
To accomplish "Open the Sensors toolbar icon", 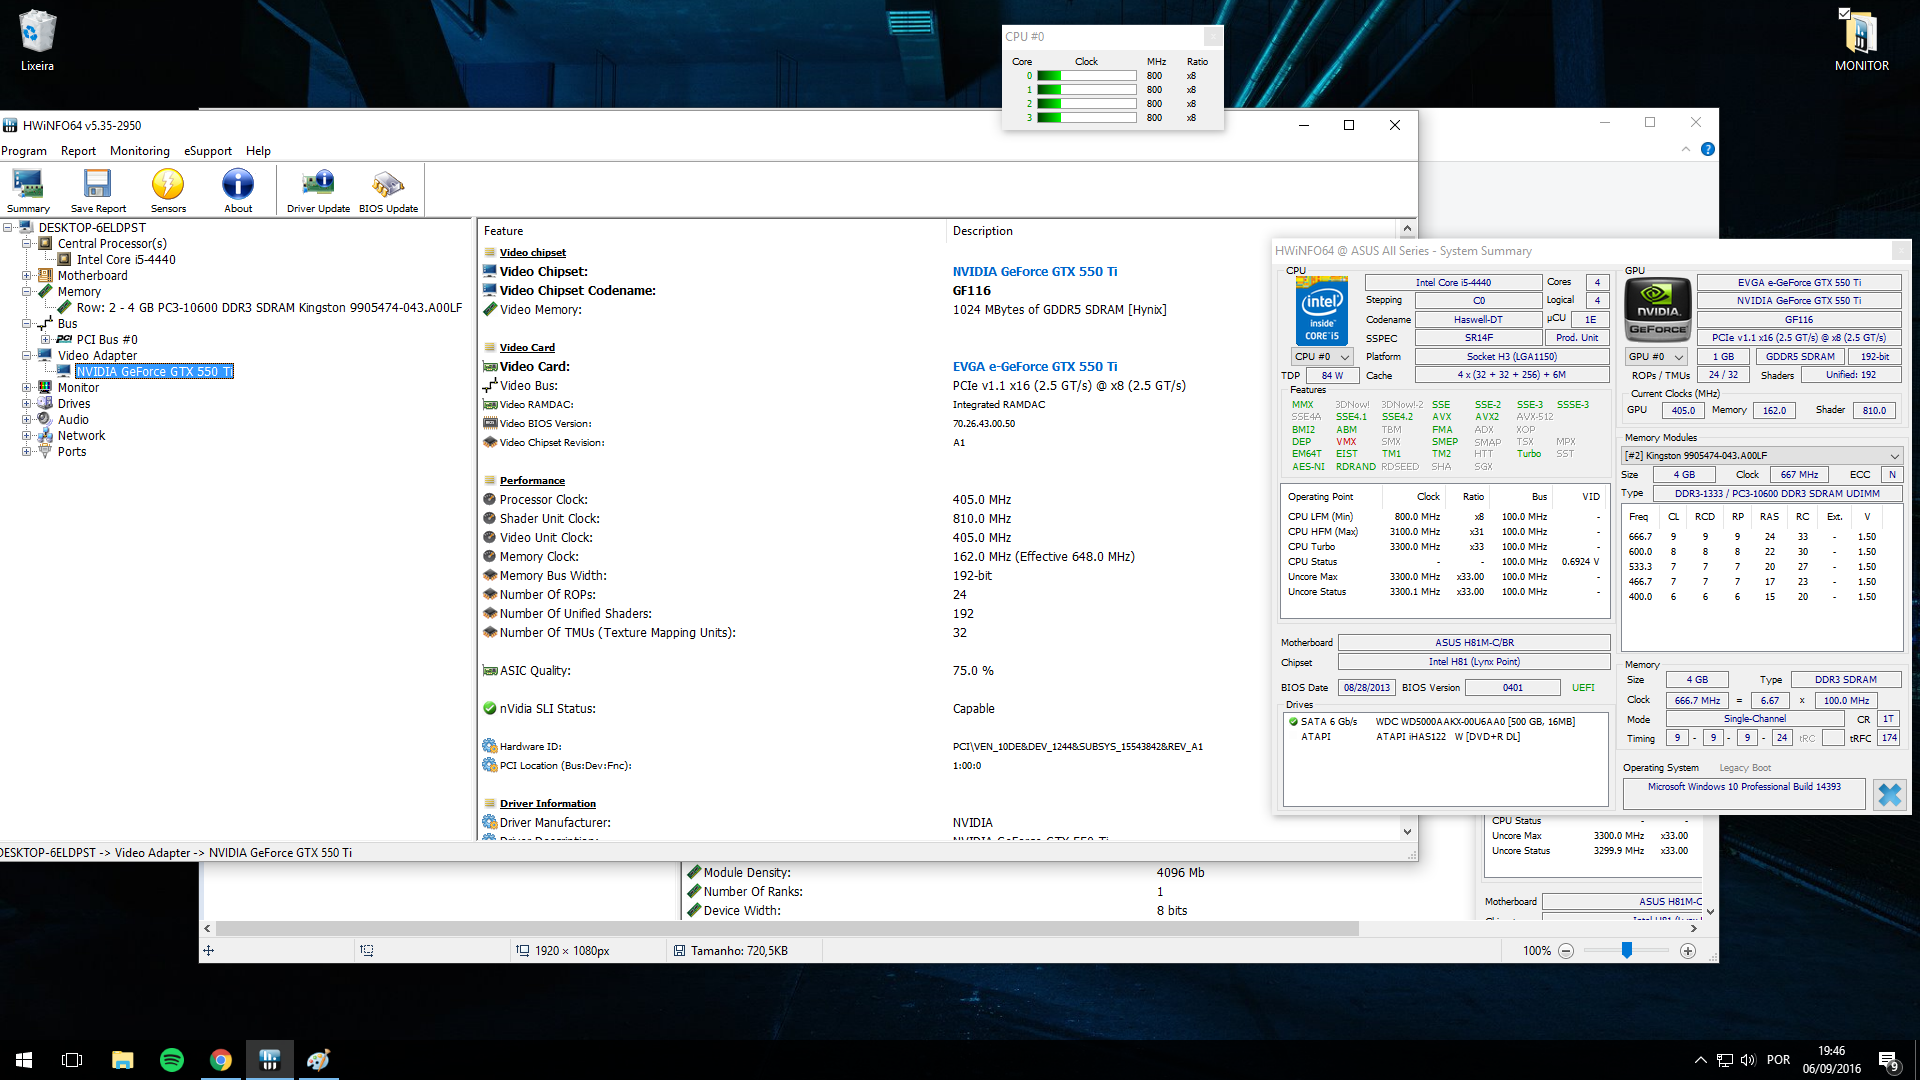I will pos(168,190).
